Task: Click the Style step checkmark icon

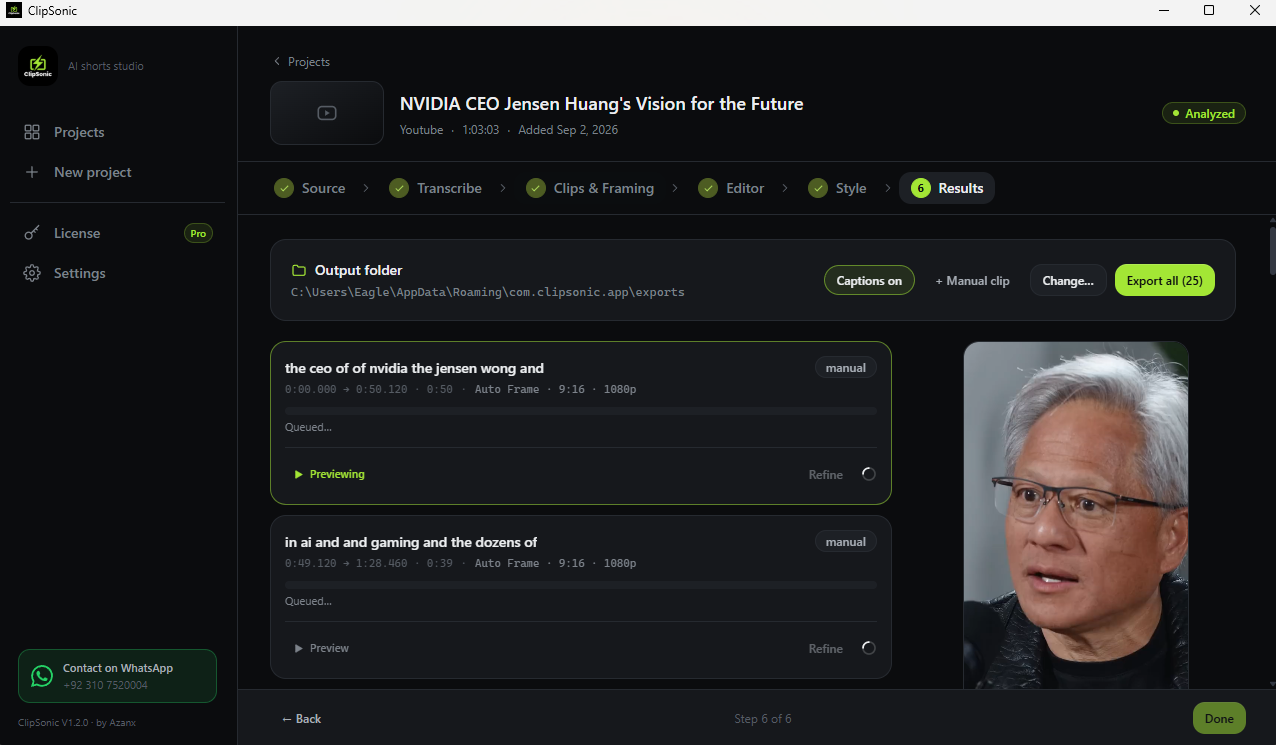Action: (818, 188)
